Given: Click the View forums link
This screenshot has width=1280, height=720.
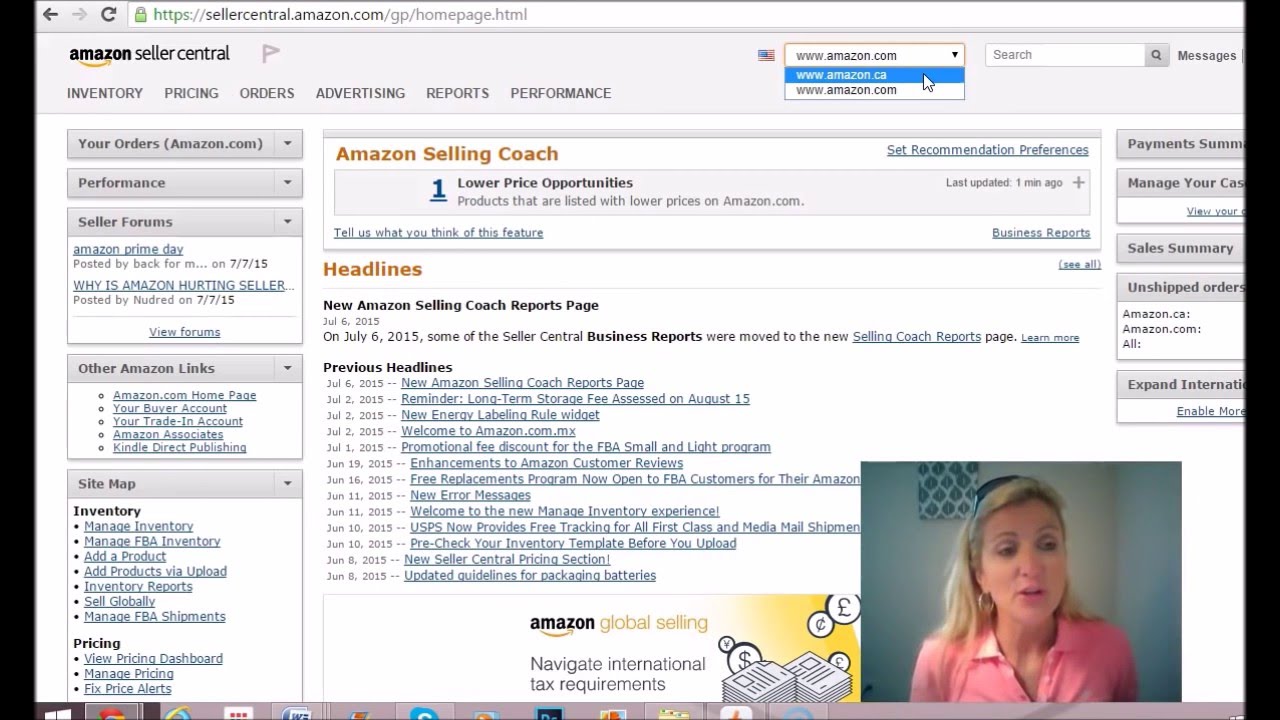Looking at the screenshot, I should click(184, 332).
